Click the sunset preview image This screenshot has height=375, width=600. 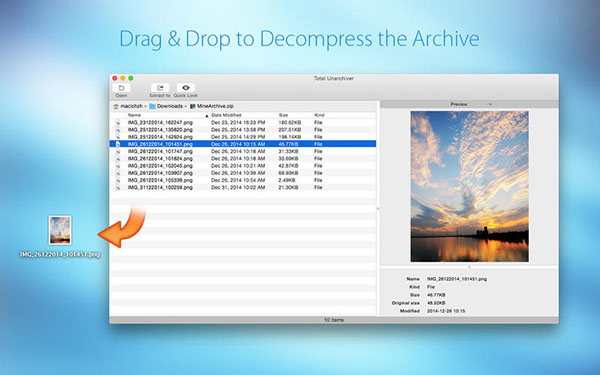470,186
